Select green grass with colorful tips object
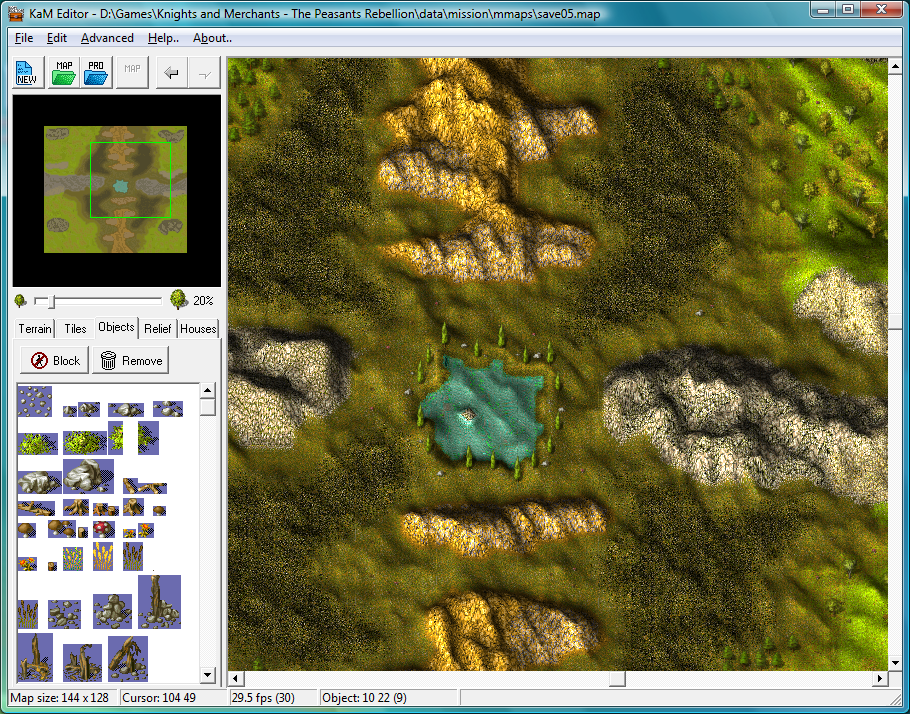 tap(73, 558)
